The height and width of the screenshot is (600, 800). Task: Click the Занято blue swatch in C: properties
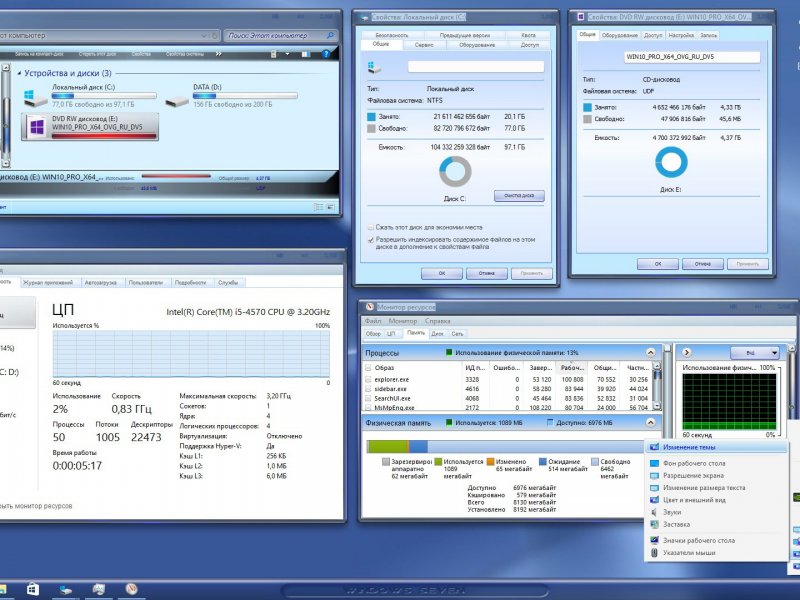371,117
